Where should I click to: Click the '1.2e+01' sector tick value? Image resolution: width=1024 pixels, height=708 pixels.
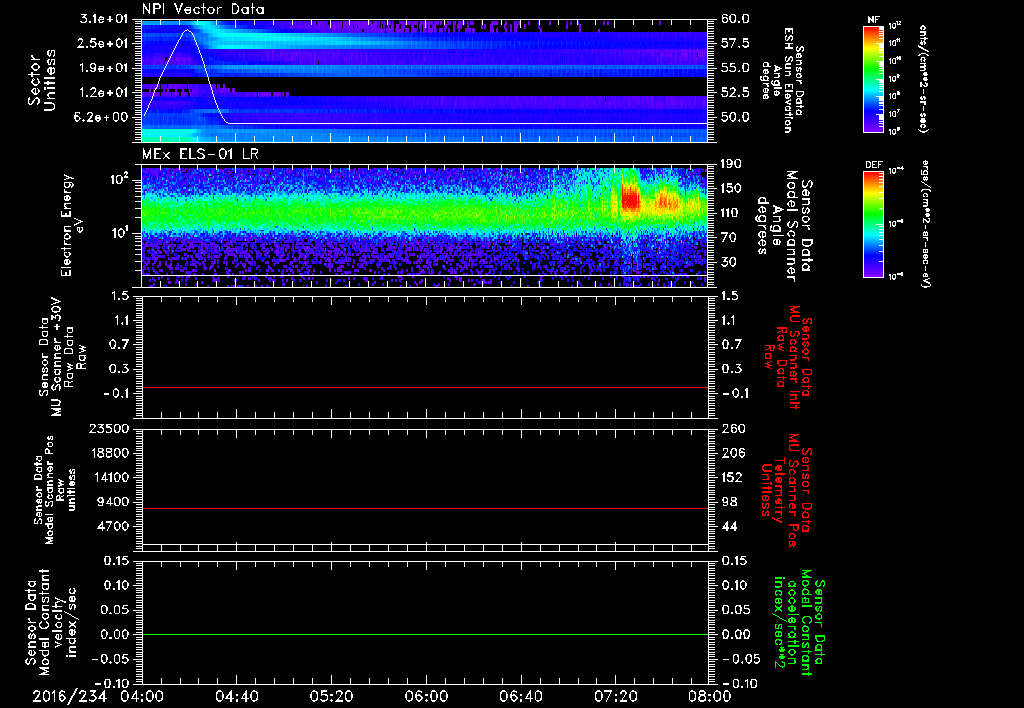click(x=104, y=93)
